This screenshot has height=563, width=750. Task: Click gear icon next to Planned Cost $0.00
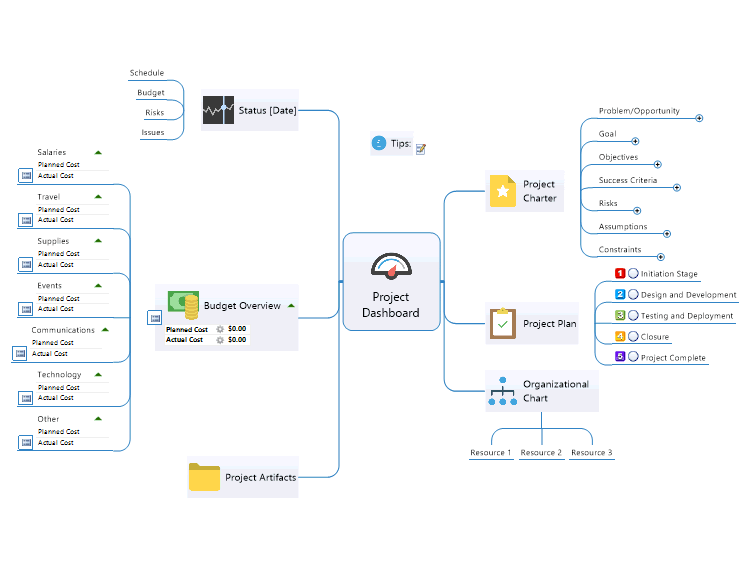pyautogui.click(x=220, y=329)
